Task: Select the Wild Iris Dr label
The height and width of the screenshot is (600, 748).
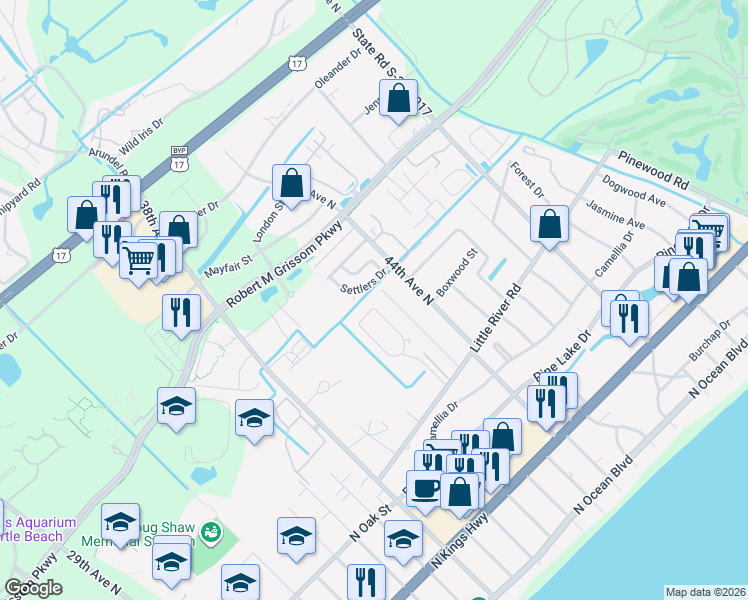Action: pos(141,137)
